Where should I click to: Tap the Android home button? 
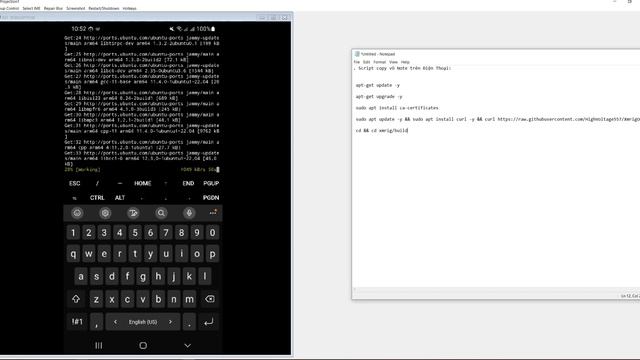pyautogui.click(x=143, y=345)
